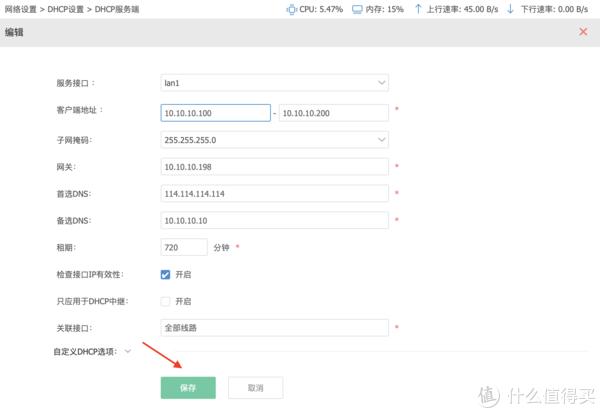Click the 关联接口 field
This screenshot has width=600, height=413.
point(274,328)
